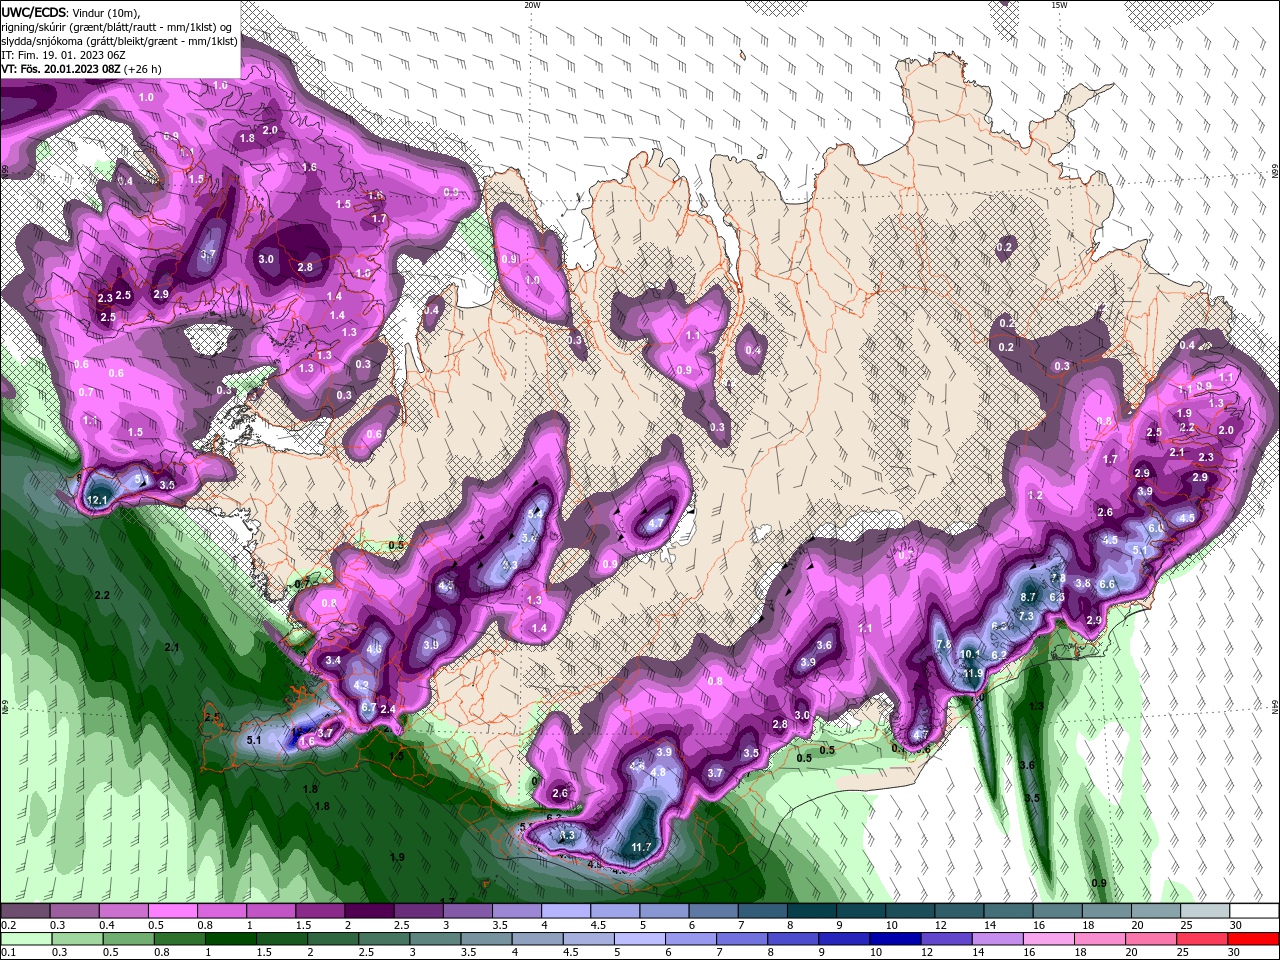The width and height of the screenshot is (1280, 960).
Task: Click the 12.1 precipitation value on the map
Action: tap(97, 500)
